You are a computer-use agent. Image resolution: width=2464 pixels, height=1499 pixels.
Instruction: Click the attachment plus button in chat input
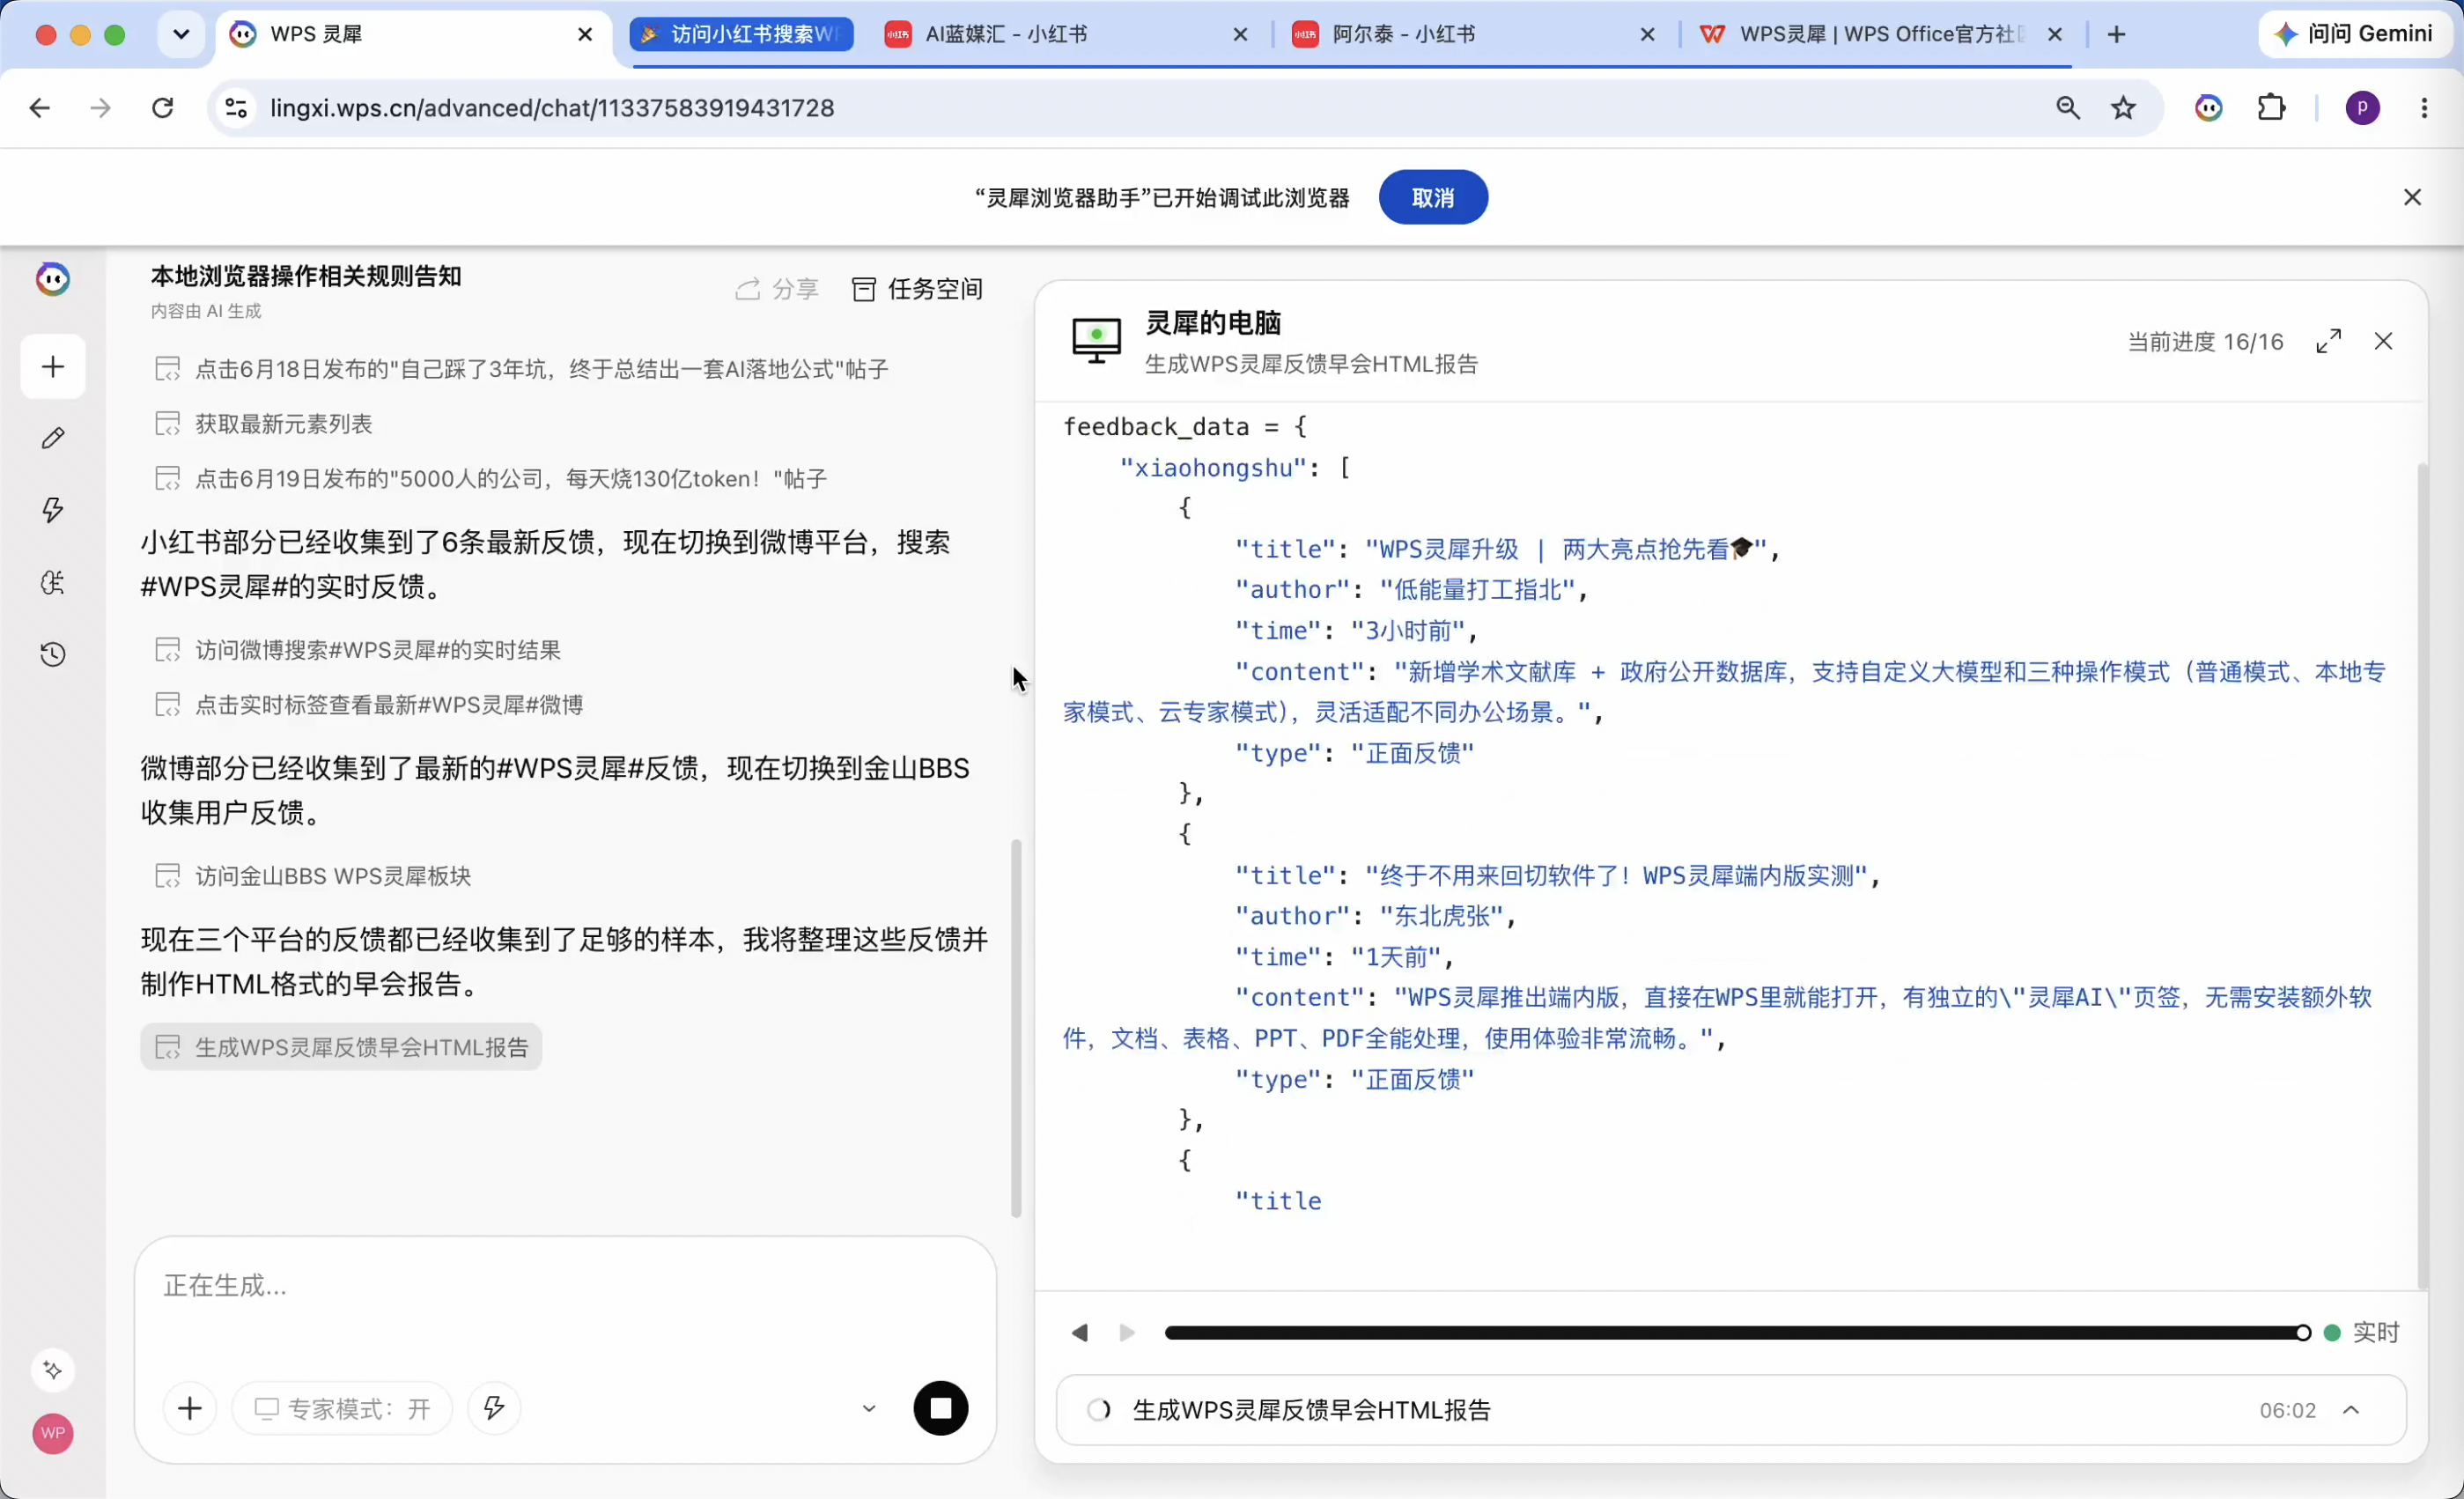190,1409
